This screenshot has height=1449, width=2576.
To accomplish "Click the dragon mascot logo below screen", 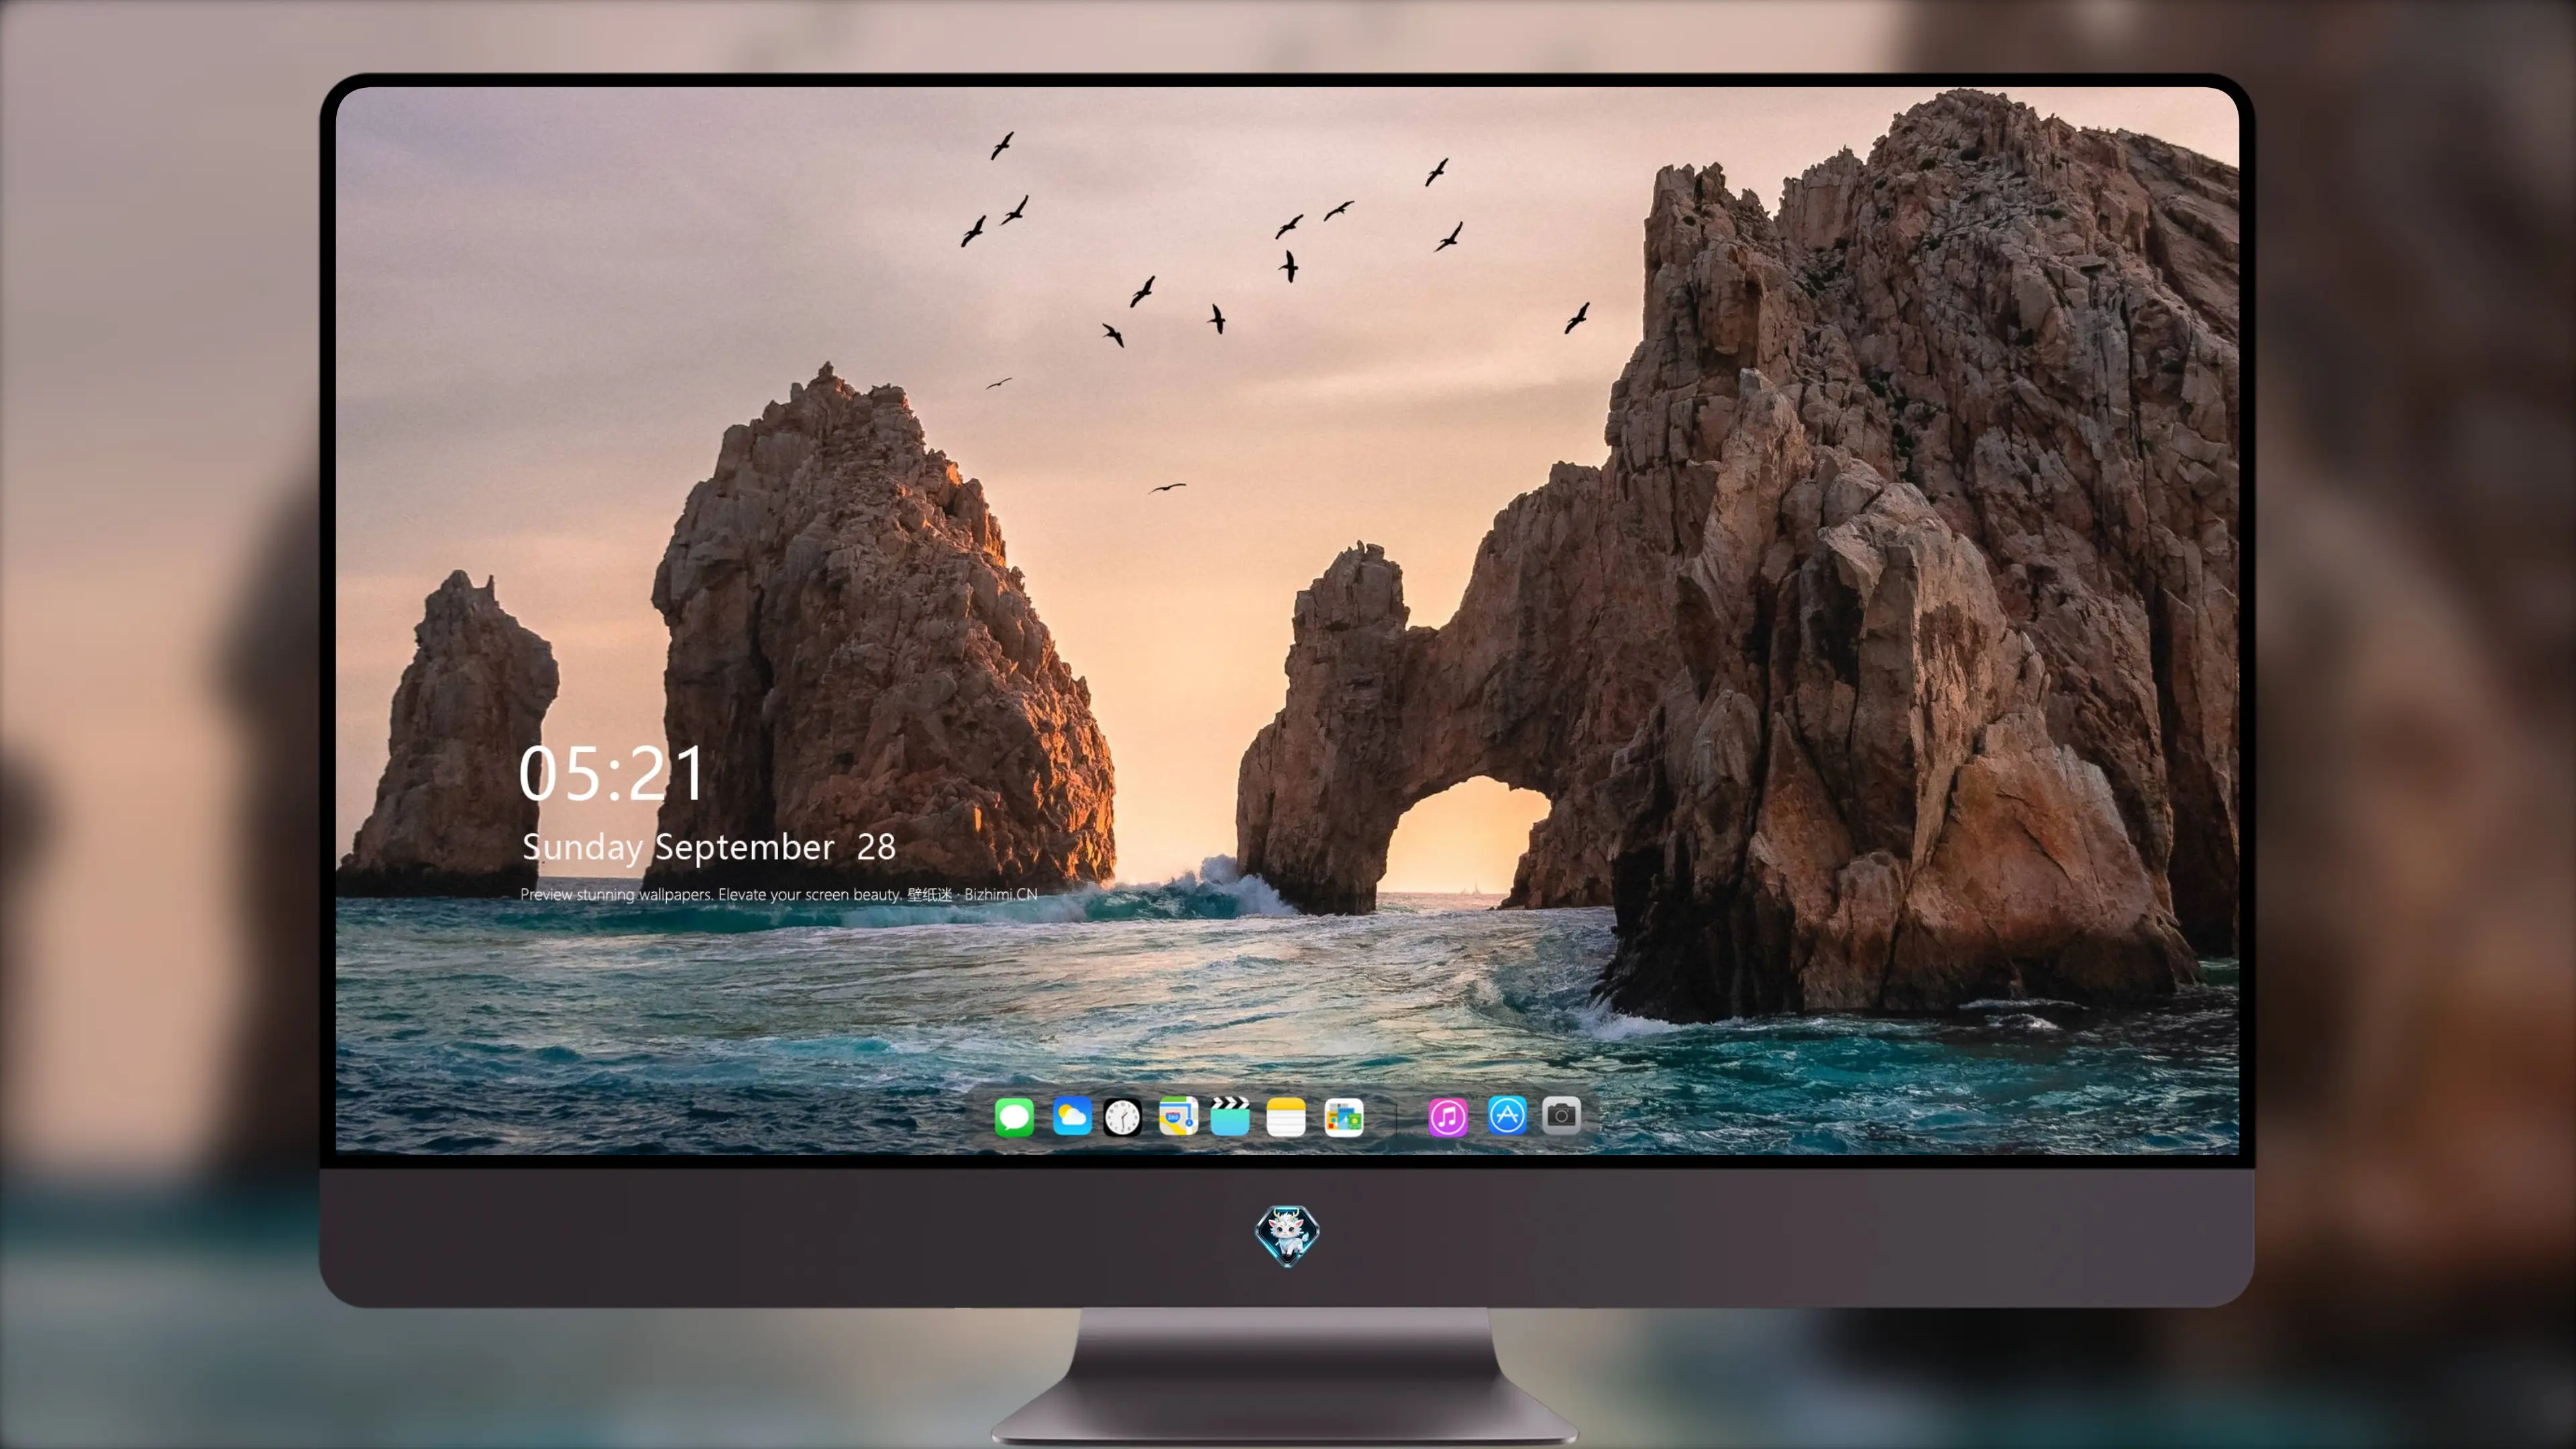I will [1287, 1235].
